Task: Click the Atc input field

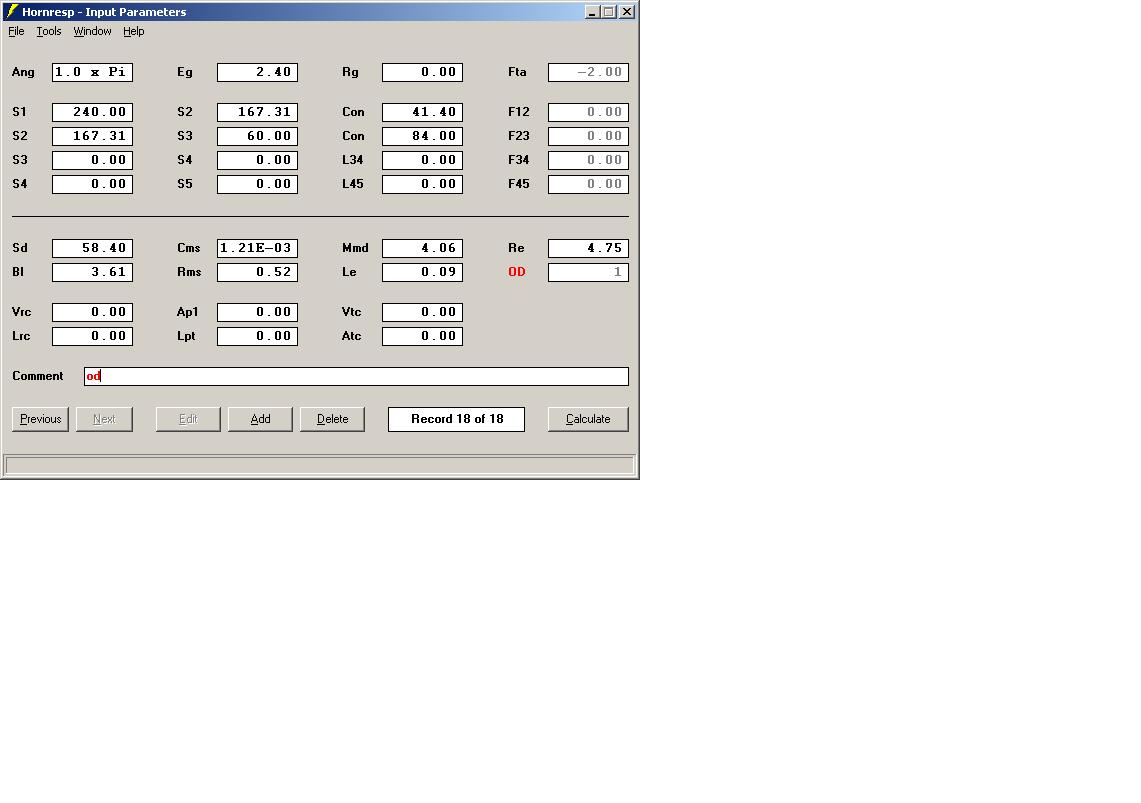Action: tap(423, 336)
